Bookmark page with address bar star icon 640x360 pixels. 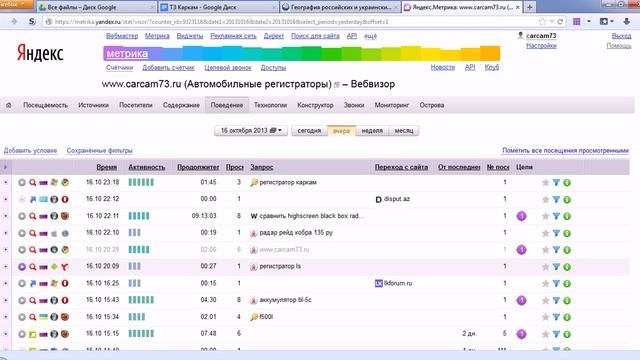pyautogui.click(x=542, y=22)
